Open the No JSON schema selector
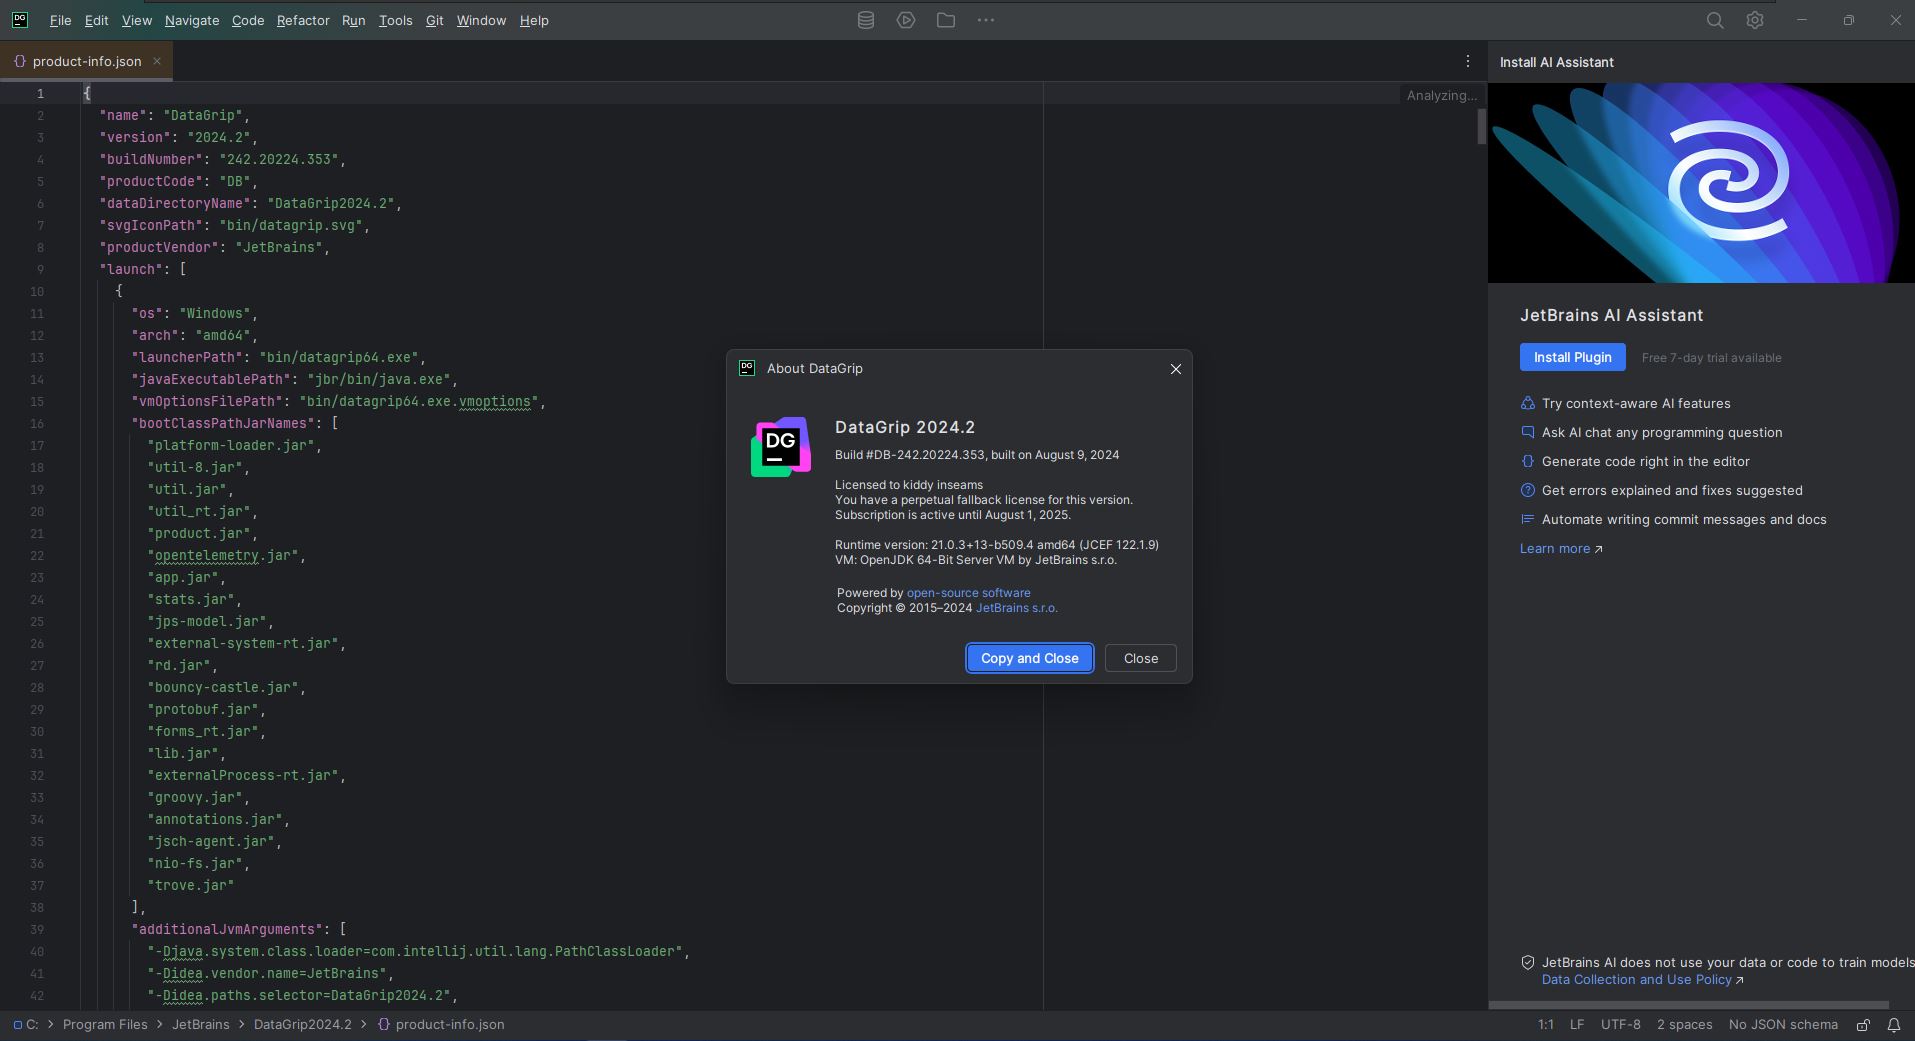 1783,1025
